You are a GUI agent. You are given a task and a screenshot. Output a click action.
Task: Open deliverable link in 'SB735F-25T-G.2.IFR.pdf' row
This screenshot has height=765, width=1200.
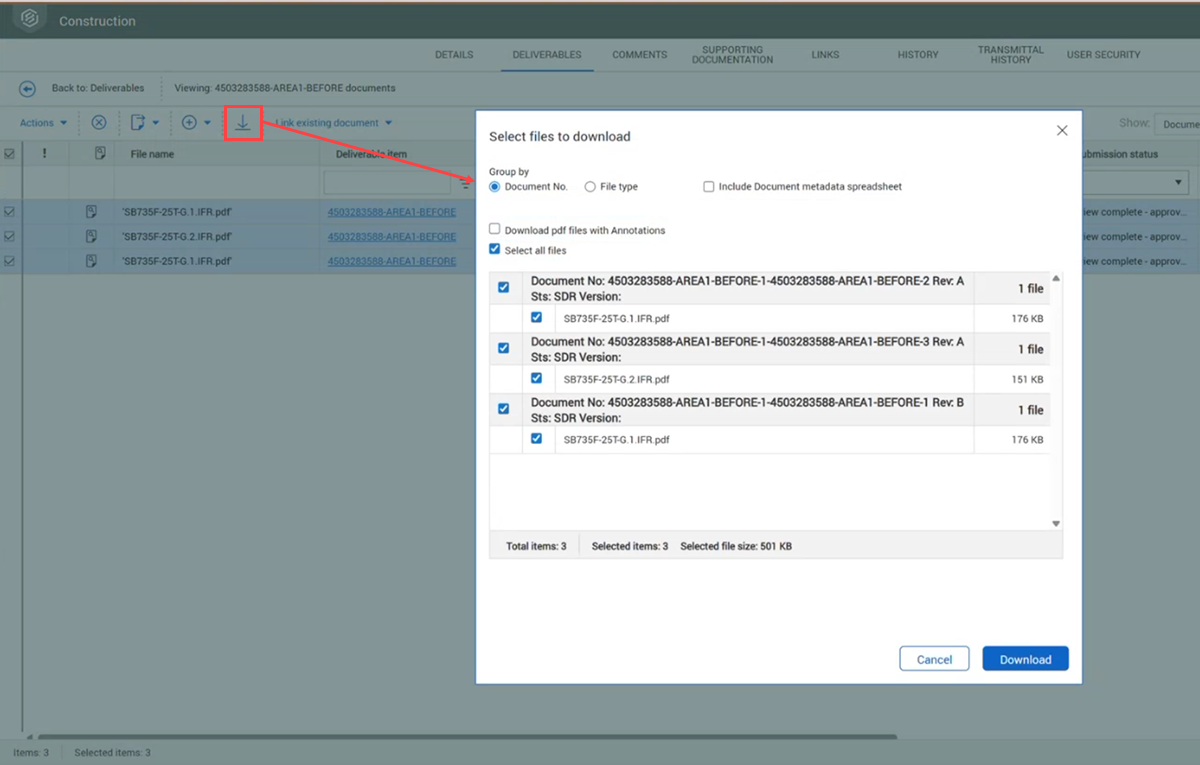pos(392,237)
